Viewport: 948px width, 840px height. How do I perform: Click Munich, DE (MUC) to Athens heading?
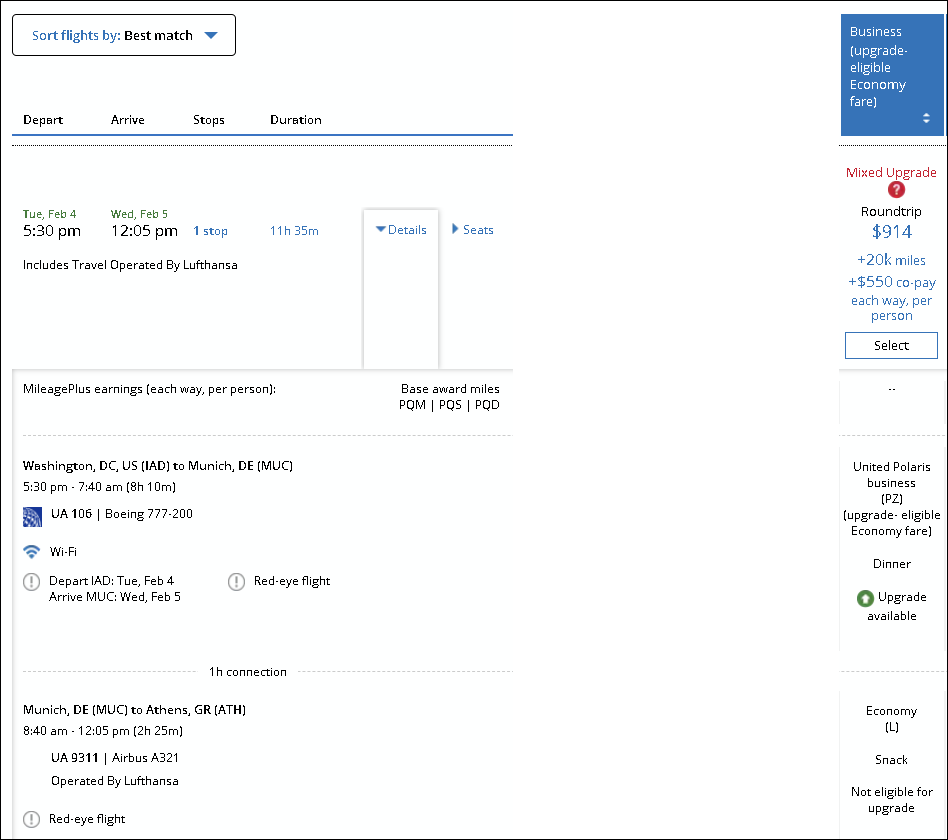[134, 710]
